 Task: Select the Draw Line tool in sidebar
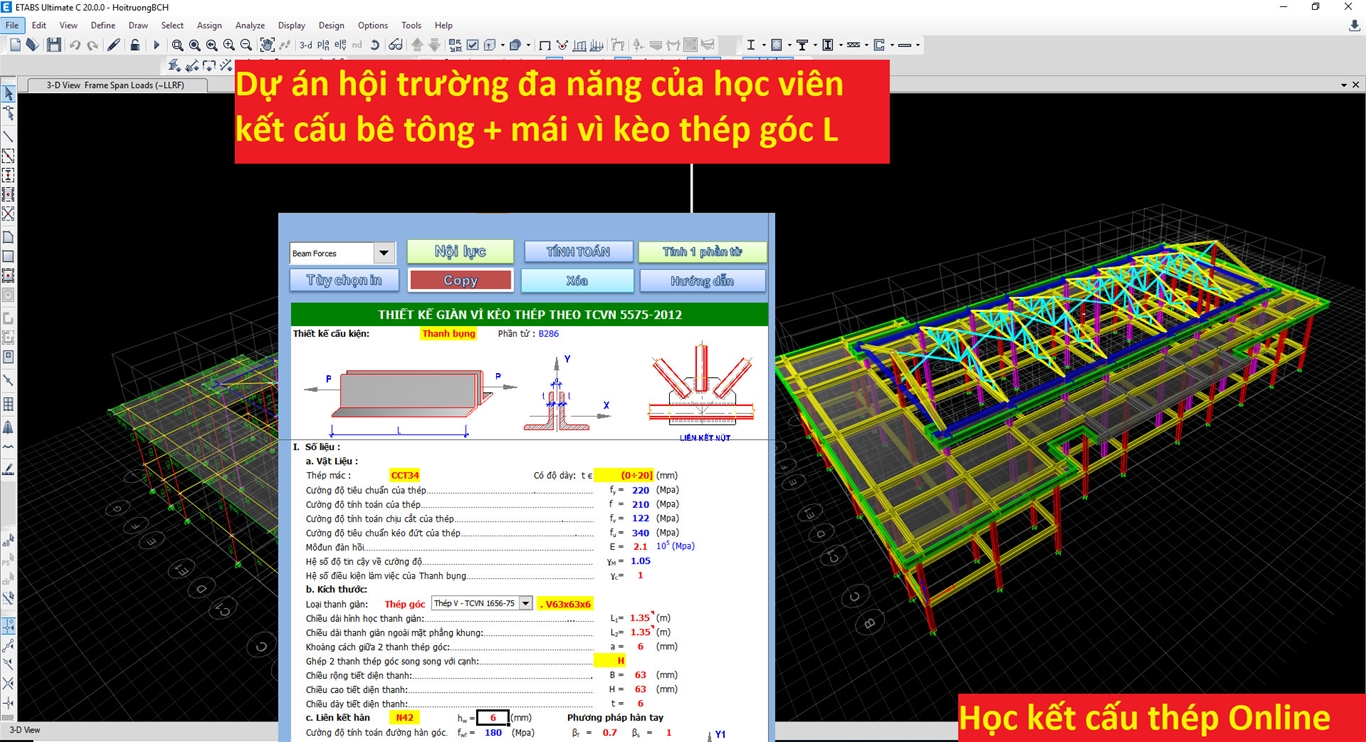(8, 137)
